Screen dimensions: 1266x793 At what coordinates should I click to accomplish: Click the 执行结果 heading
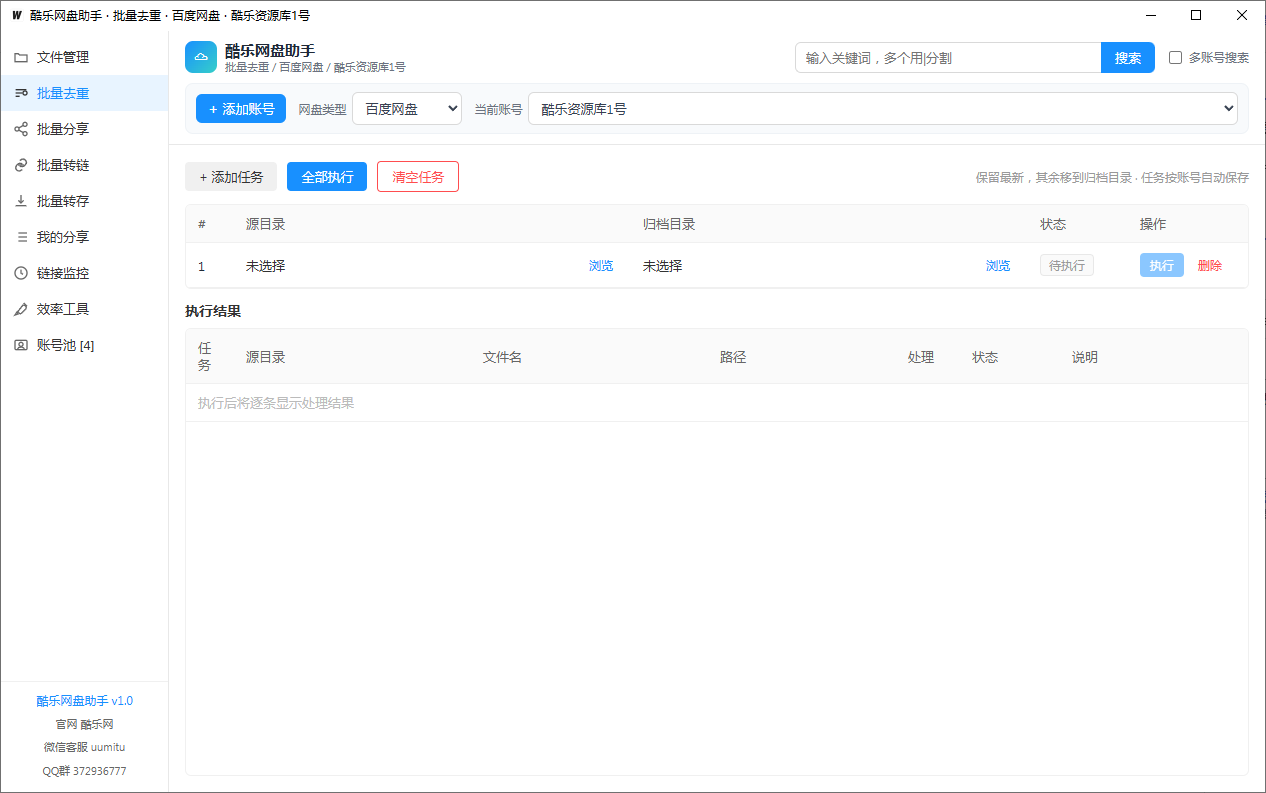coord(213,311)
